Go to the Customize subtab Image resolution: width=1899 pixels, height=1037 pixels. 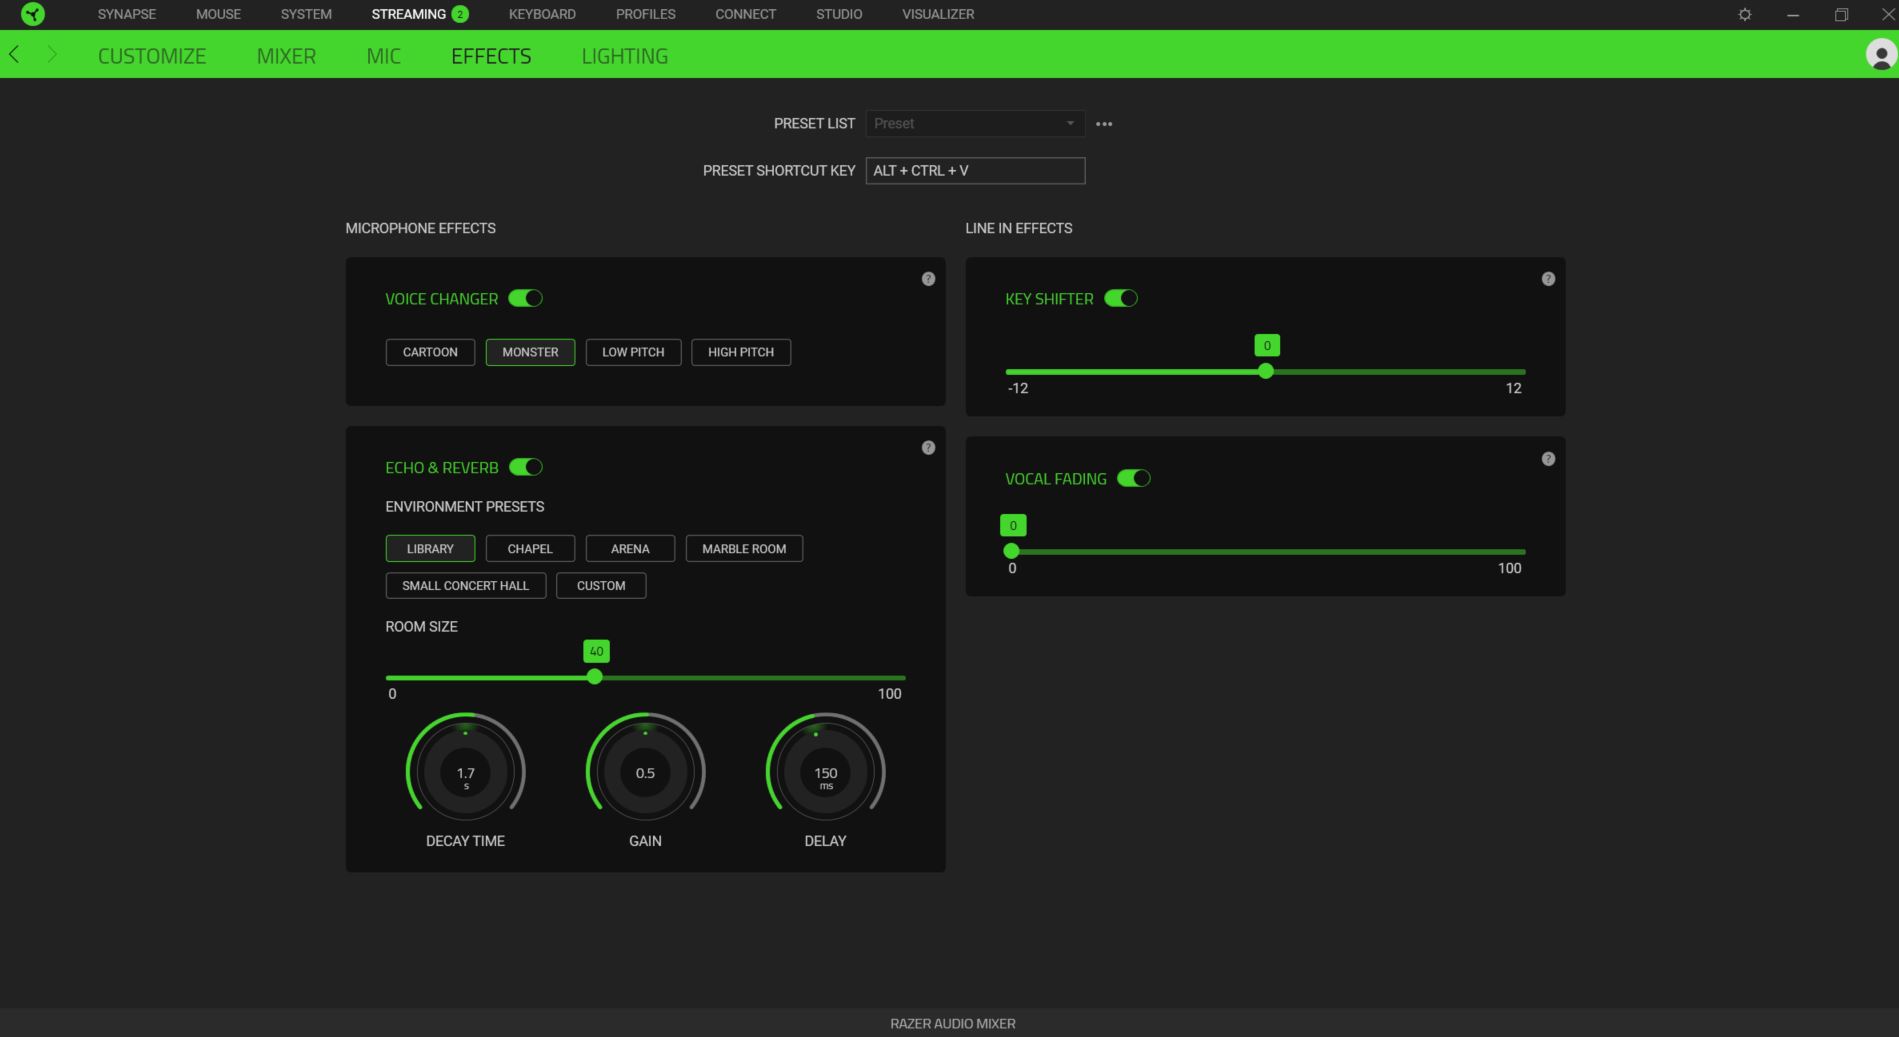point(152,56)
